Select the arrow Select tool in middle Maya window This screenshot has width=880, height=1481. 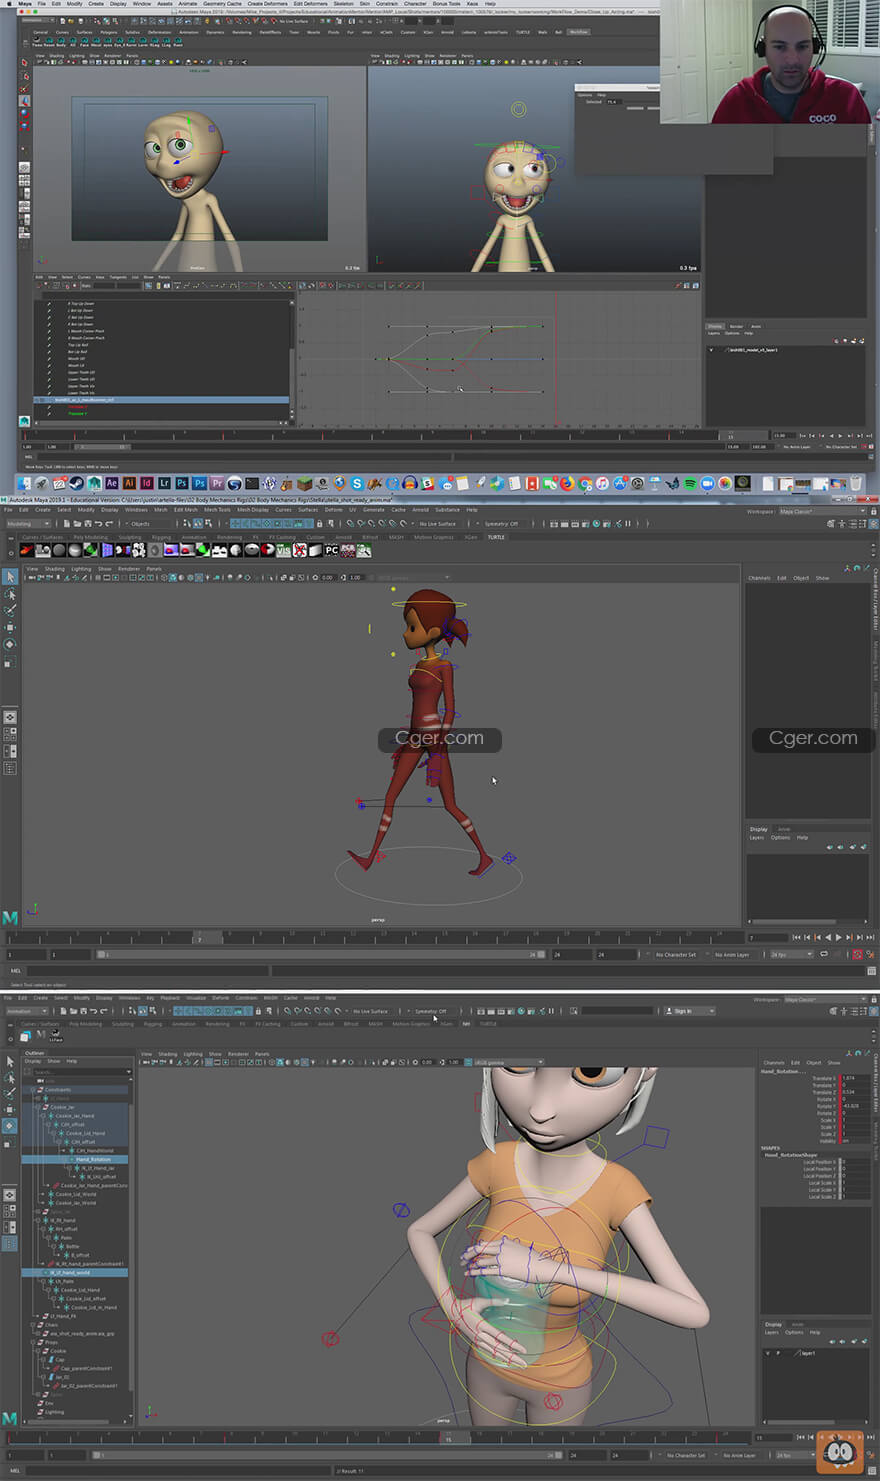[10, 577]
